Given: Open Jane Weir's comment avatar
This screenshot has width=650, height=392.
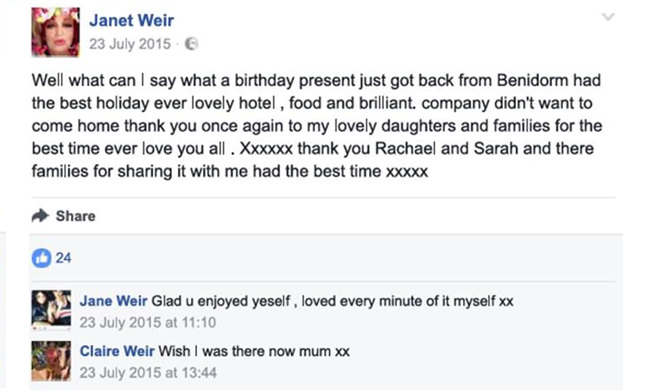Looking at the screenshot, I should coord(51,310).
